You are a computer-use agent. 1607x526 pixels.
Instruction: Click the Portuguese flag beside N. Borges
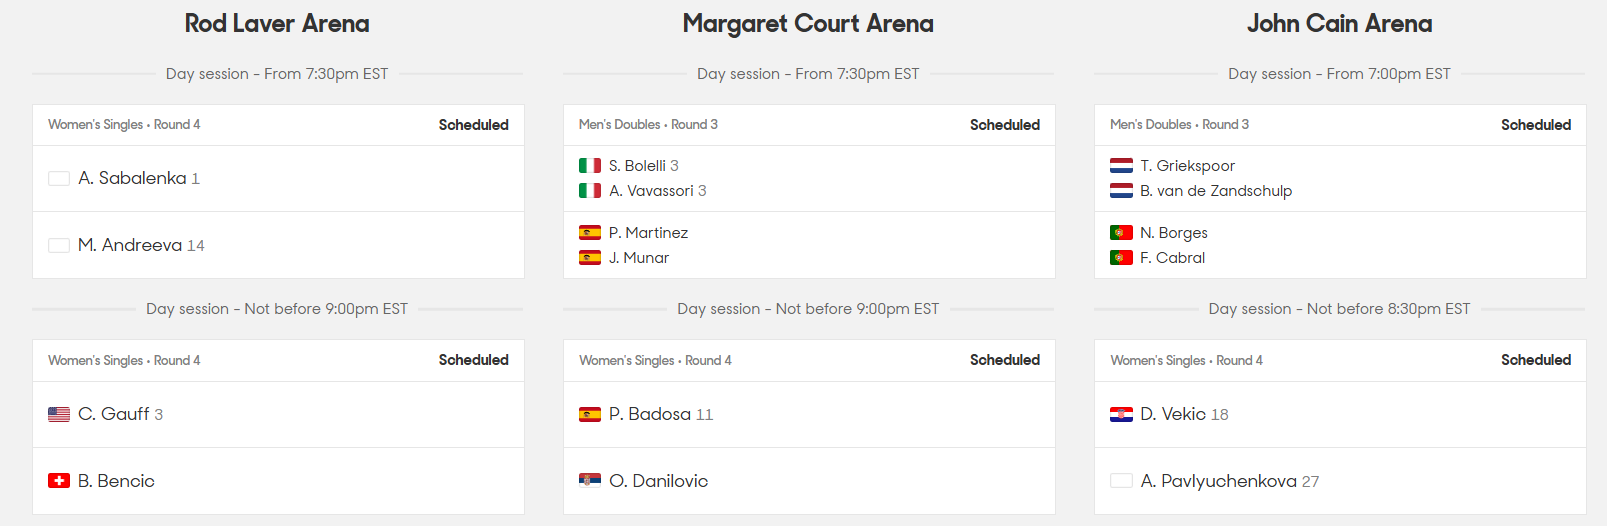click(1121, 233)
